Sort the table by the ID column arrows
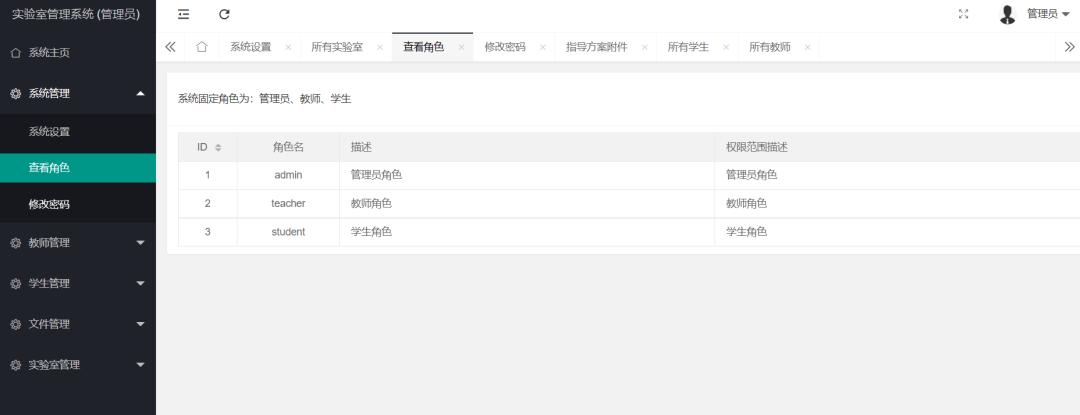Image resolution: width=1080 pixels, height=415 pixels. coord(218,147)
